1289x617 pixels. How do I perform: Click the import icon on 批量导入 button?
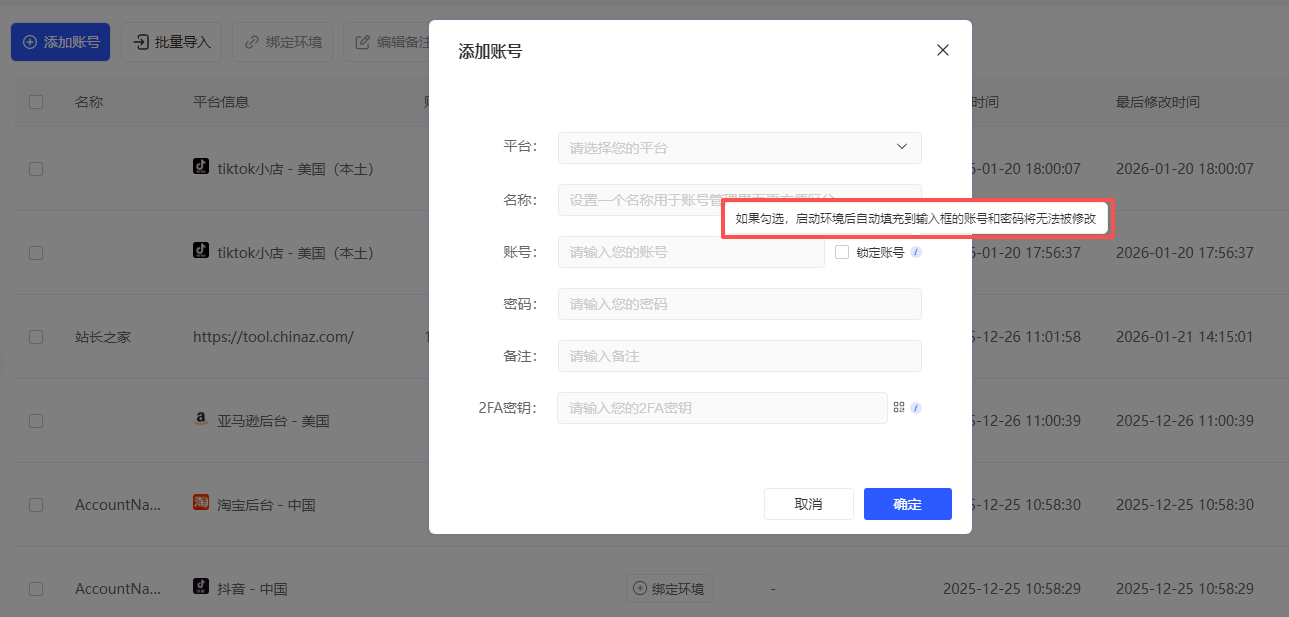(139, 42)
